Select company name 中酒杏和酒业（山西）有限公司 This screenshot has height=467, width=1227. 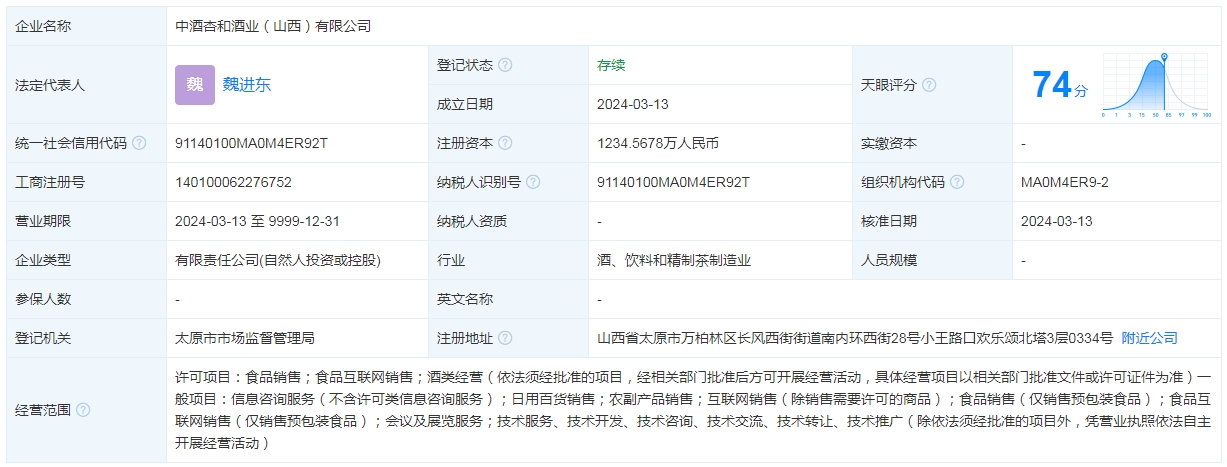(272, 26)
